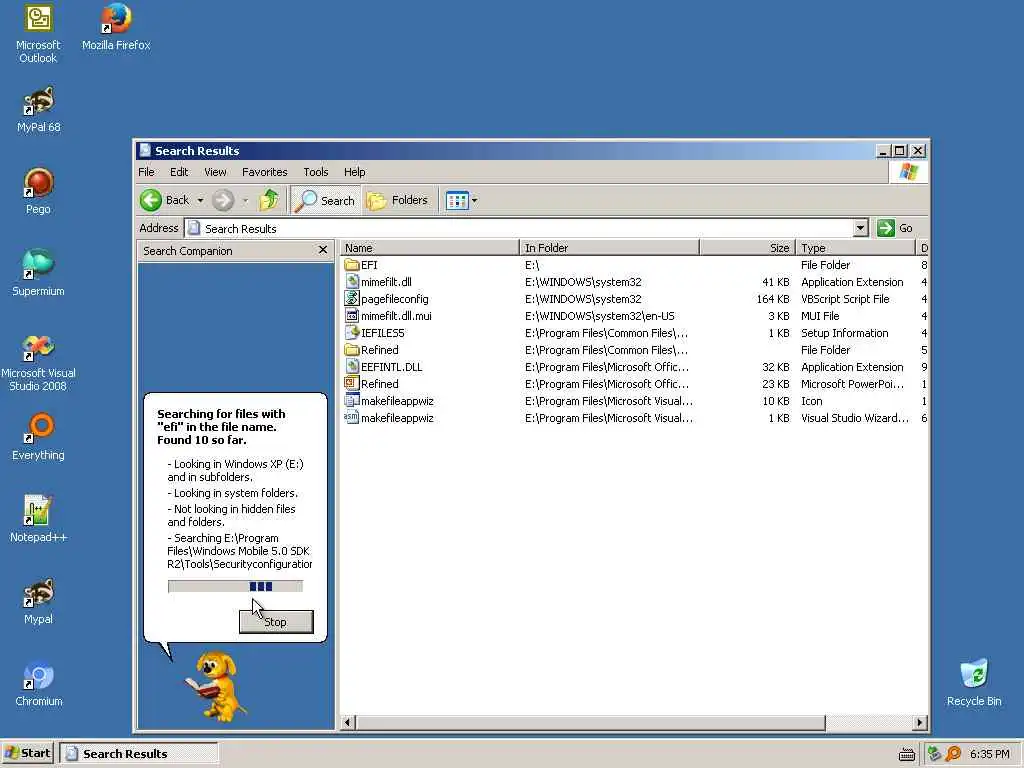Toggle the Search magnifier toolbar button
The width and height of the screenshot is (1024, 768).
pos(324,200)
